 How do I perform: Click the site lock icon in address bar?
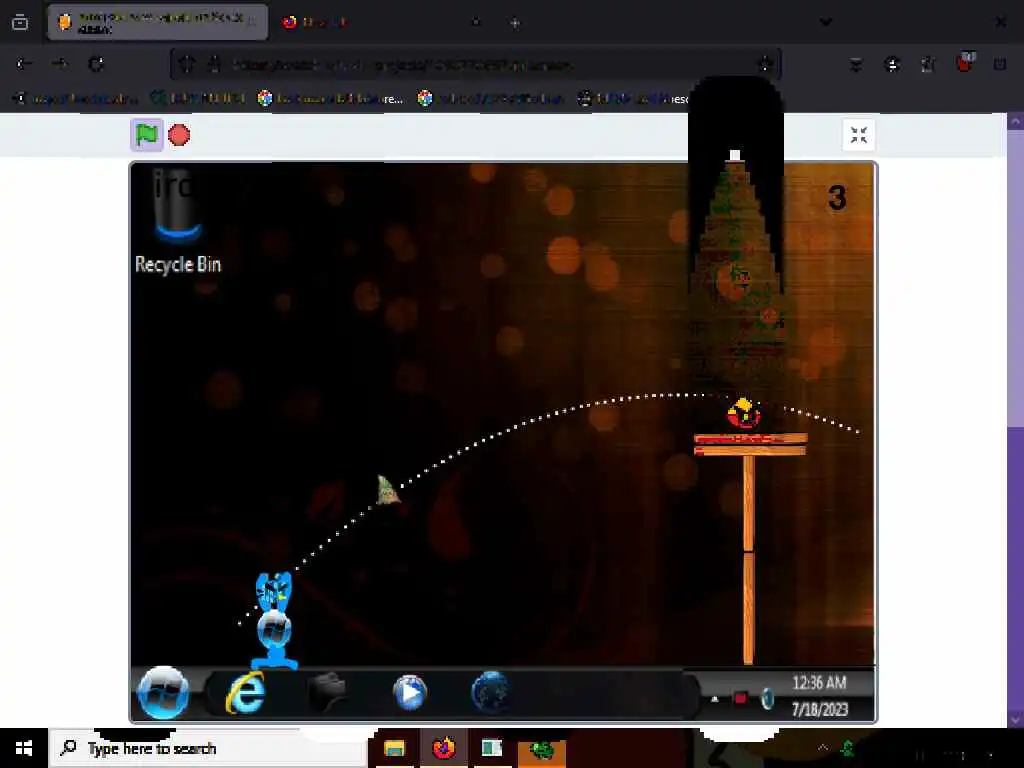point(214,64)
